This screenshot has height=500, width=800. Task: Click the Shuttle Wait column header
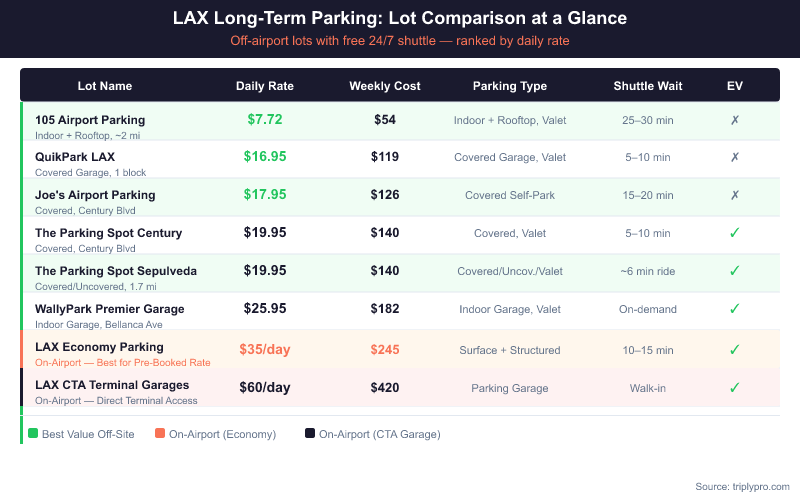[x=648, y=86]
